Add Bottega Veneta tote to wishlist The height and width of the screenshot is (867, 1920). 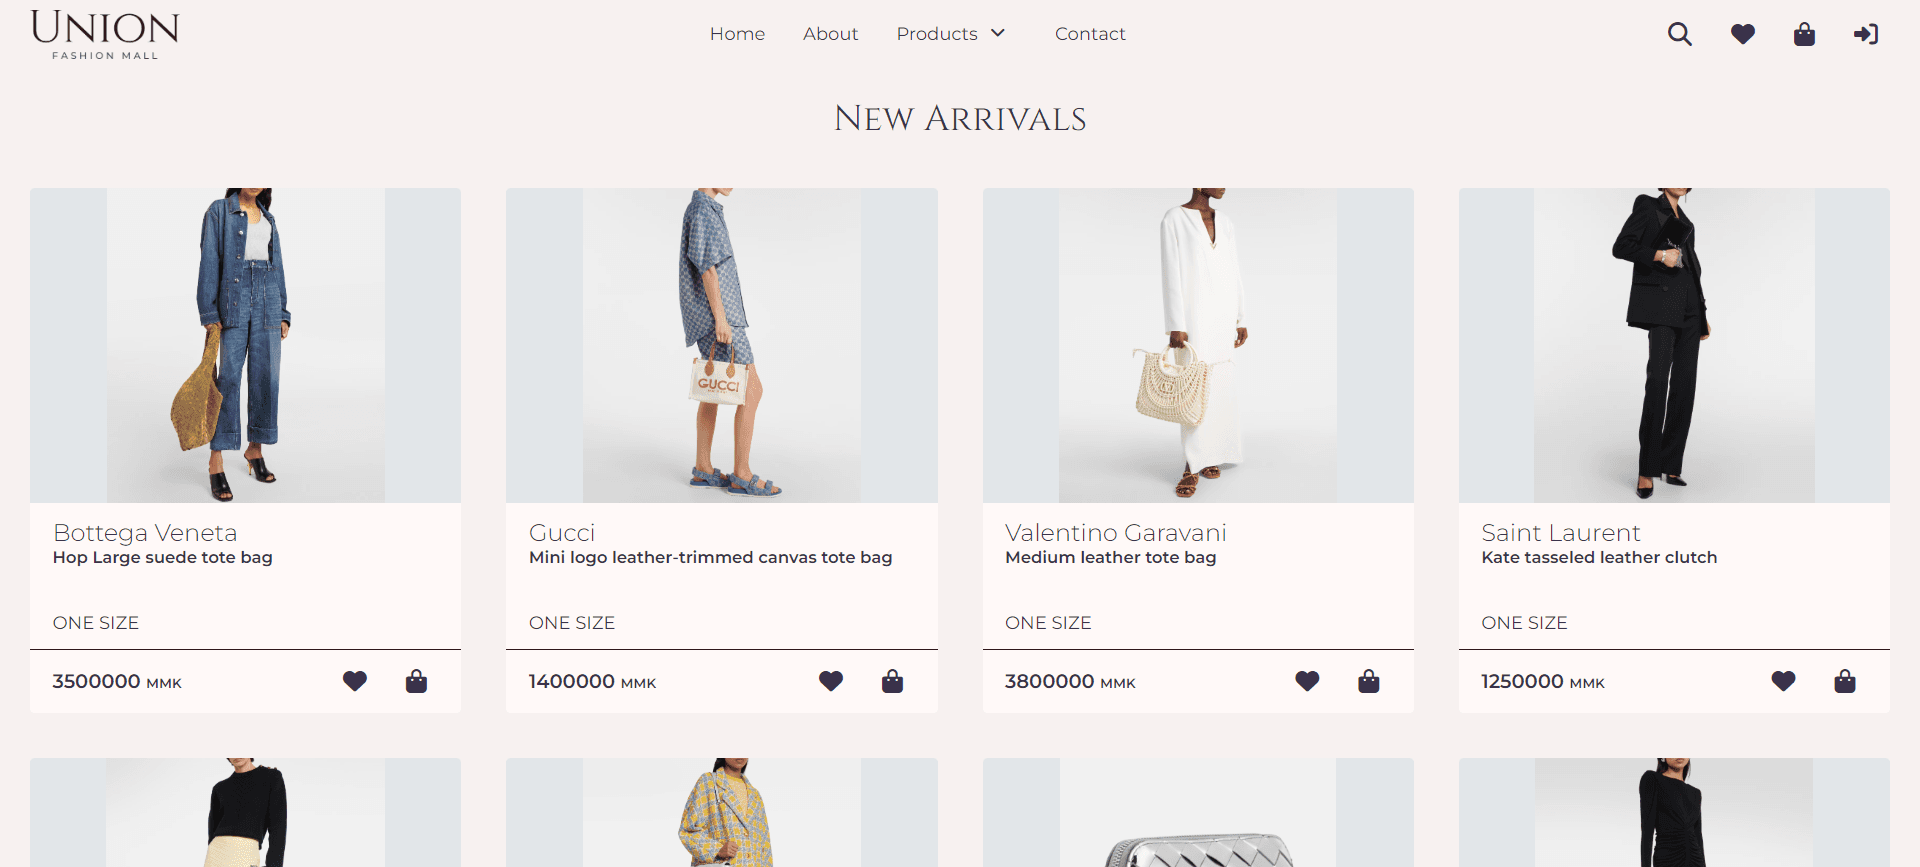pos(355,681)
